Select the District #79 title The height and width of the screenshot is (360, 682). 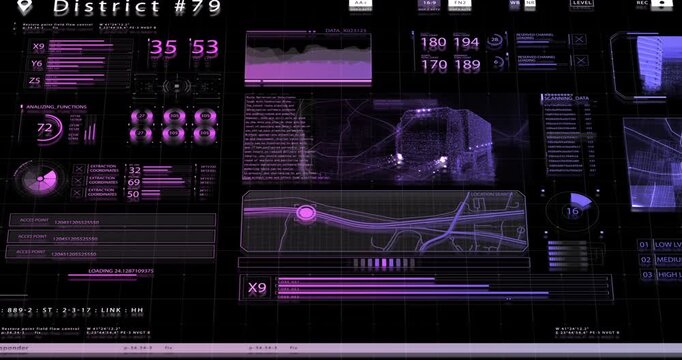point(137,7)
